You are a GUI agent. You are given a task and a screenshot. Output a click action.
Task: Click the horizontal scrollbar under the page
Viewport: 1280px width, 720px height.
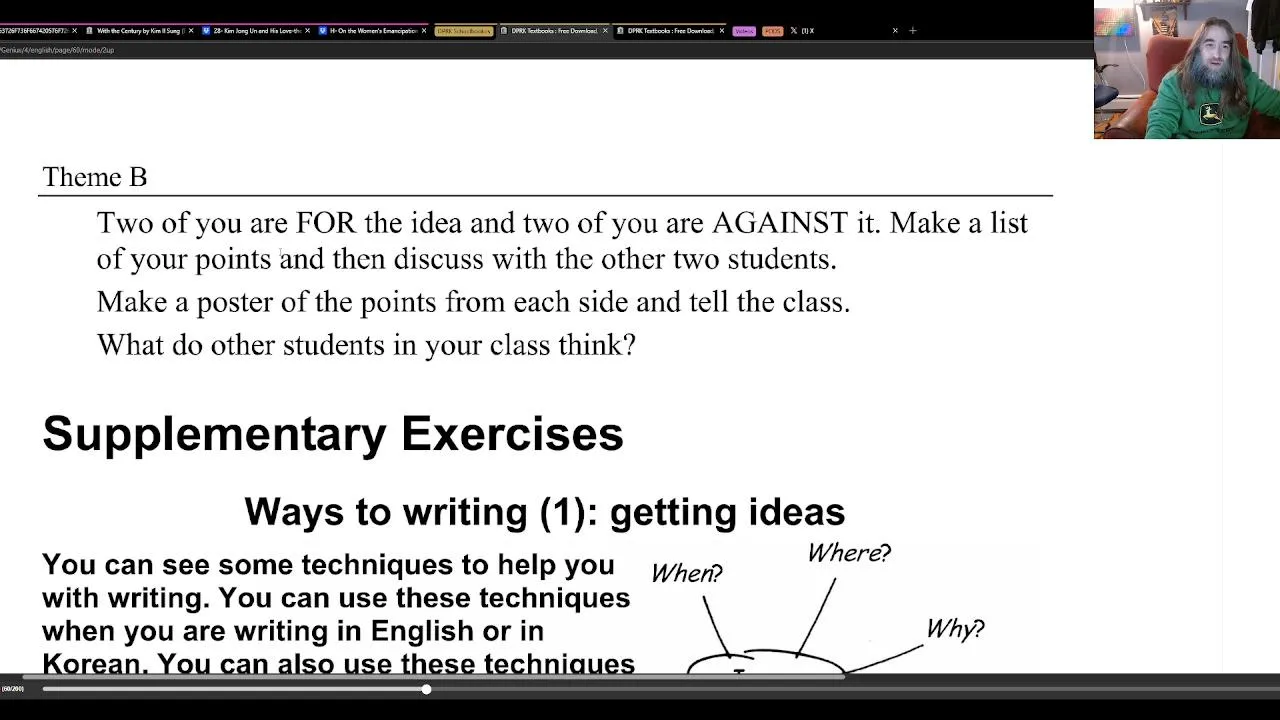click(x=435, y=676)
